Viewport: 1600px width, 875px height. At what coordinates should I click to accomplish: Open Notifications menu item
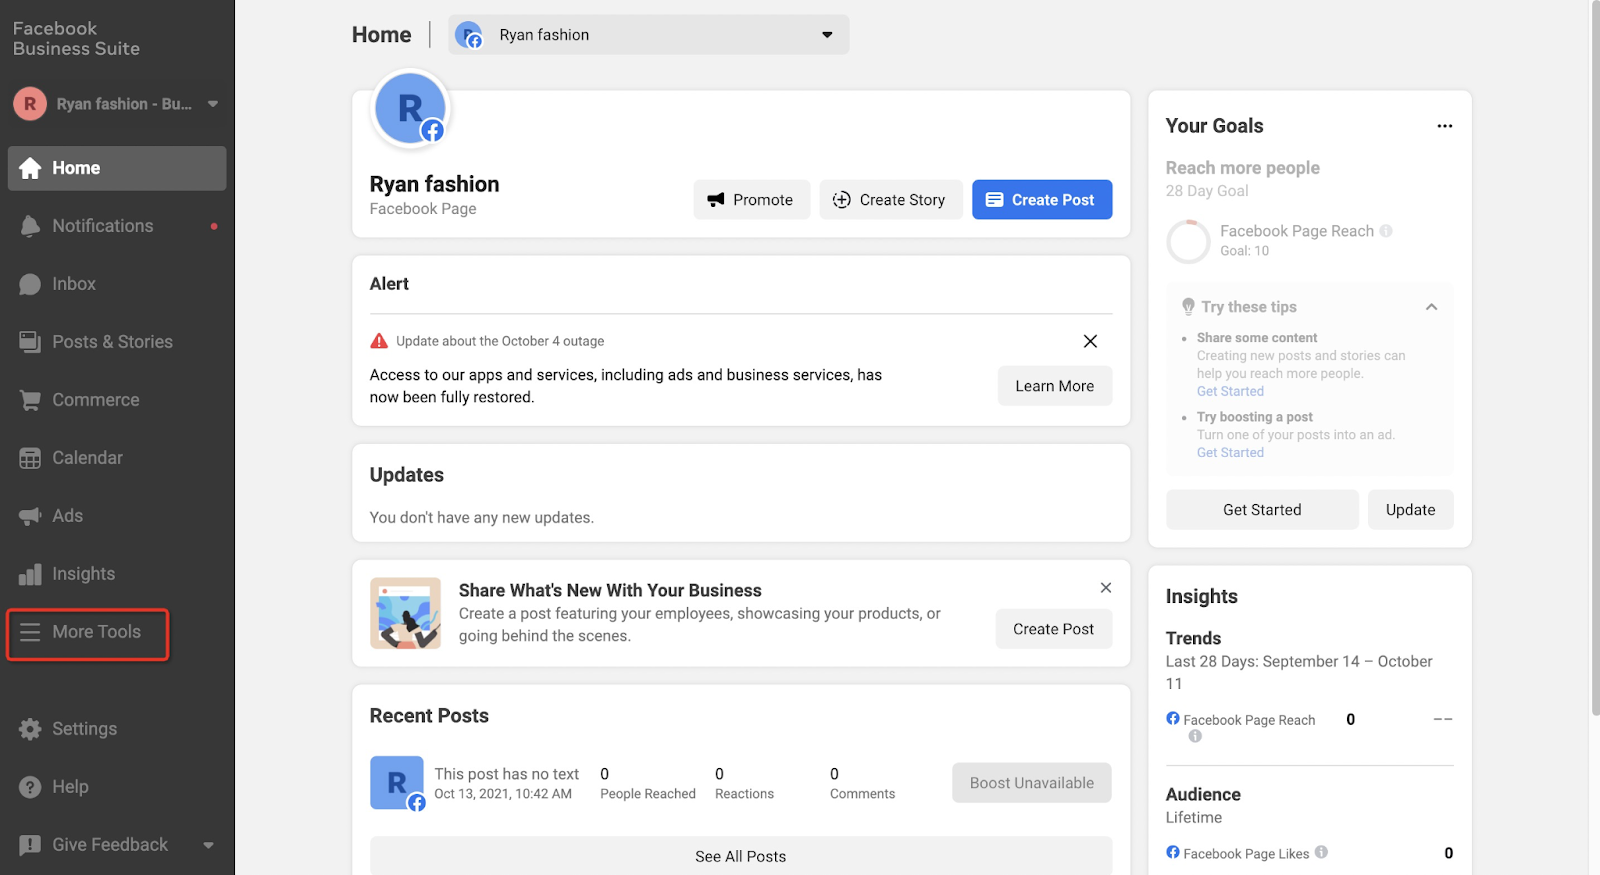[x=117, y=226]
